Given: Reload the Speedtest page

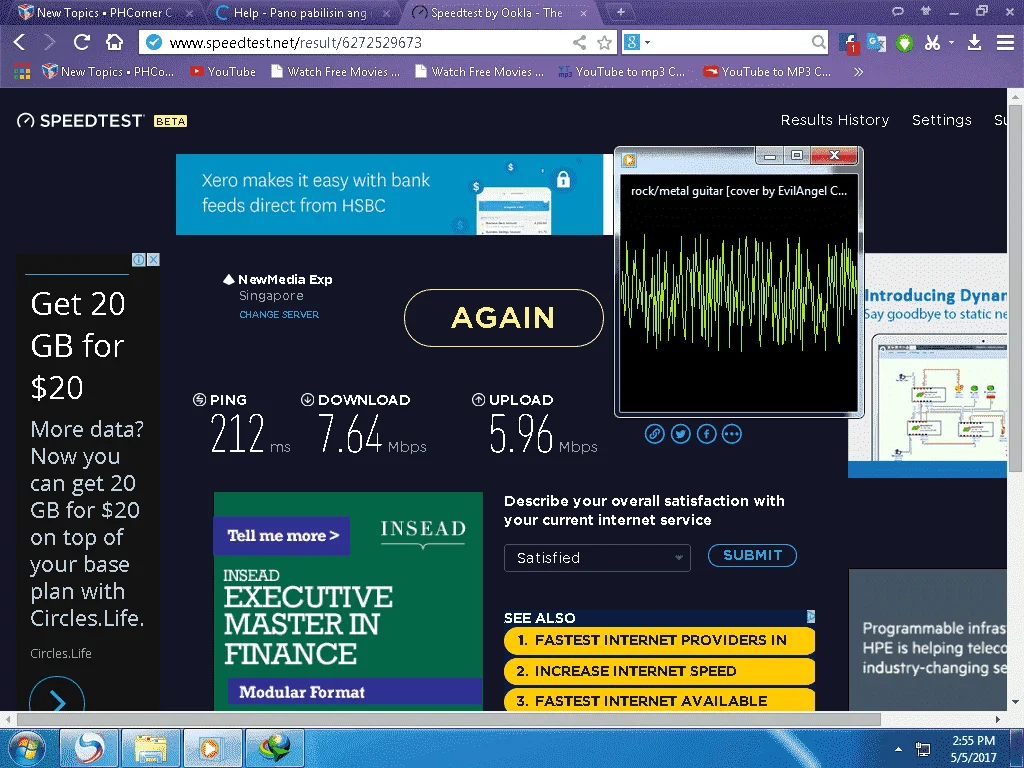Looking at the screenshot, I should point(82,42).
